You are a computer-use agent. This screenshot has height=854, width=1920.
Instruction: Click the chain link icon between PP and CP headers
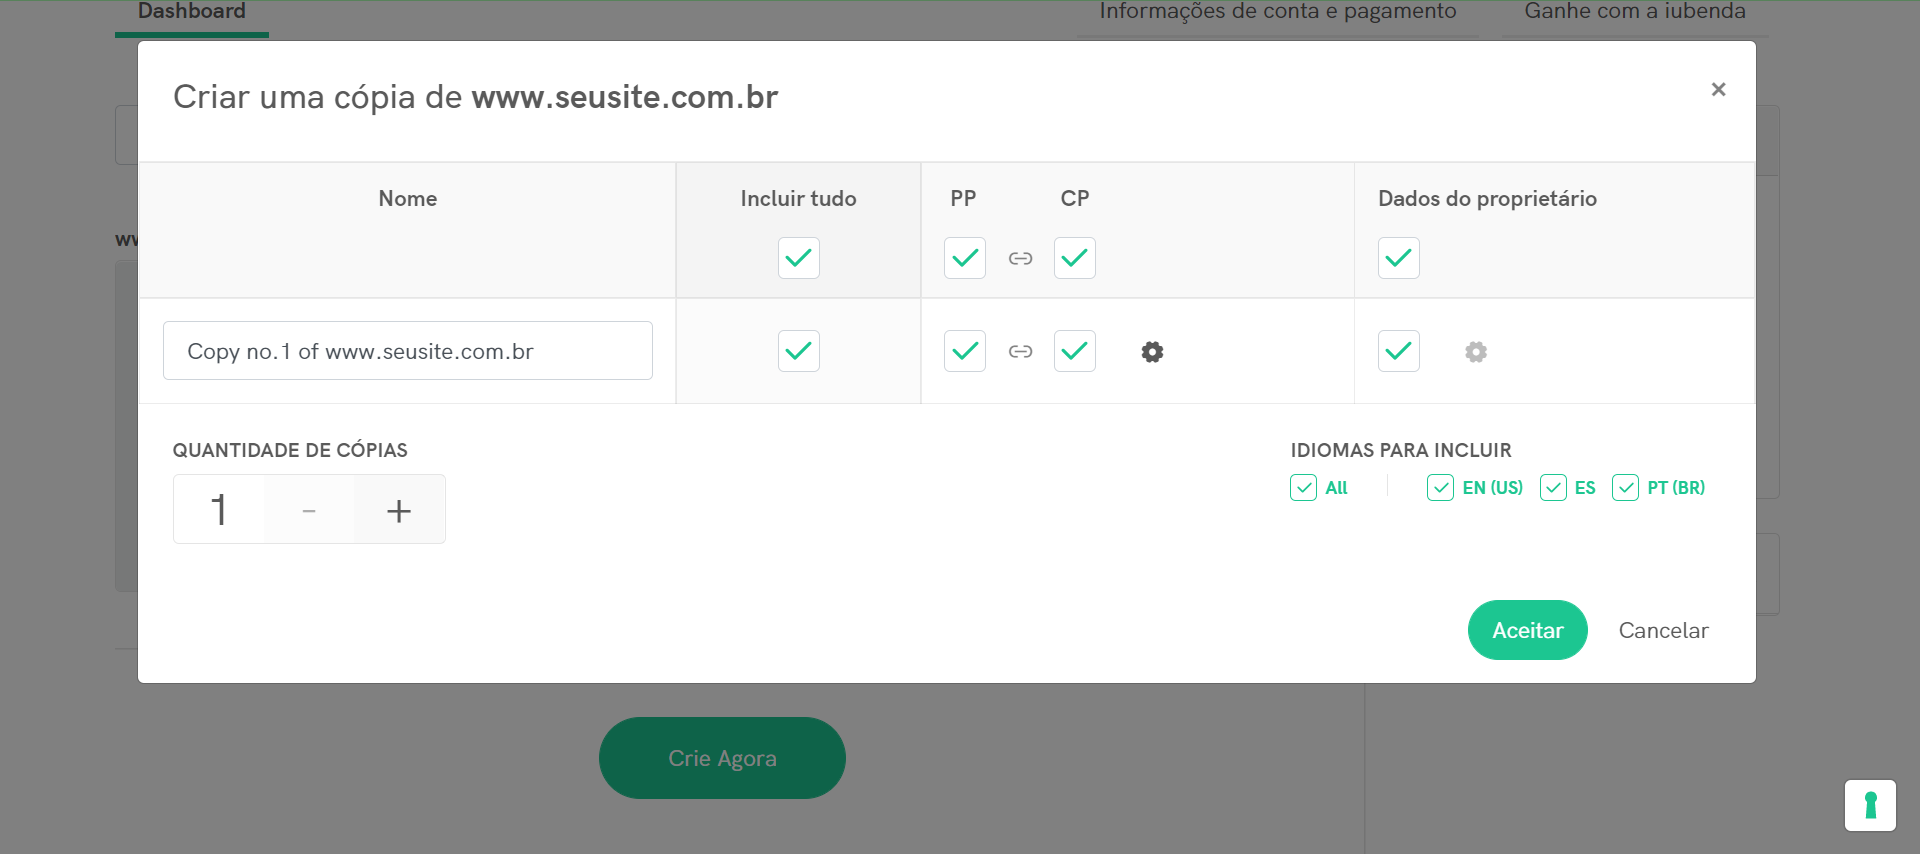[1021, 258]
